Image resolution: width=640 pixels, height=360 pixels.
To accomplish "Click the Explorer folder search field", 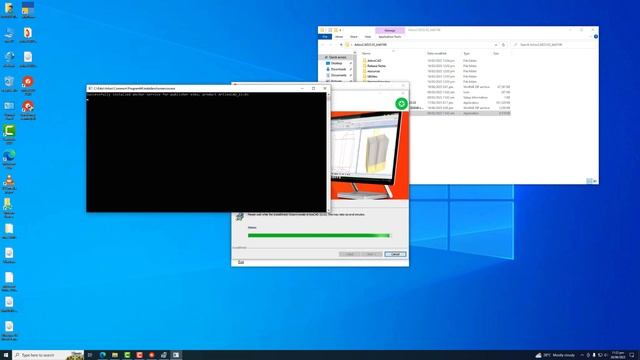I will coord(555,44).
